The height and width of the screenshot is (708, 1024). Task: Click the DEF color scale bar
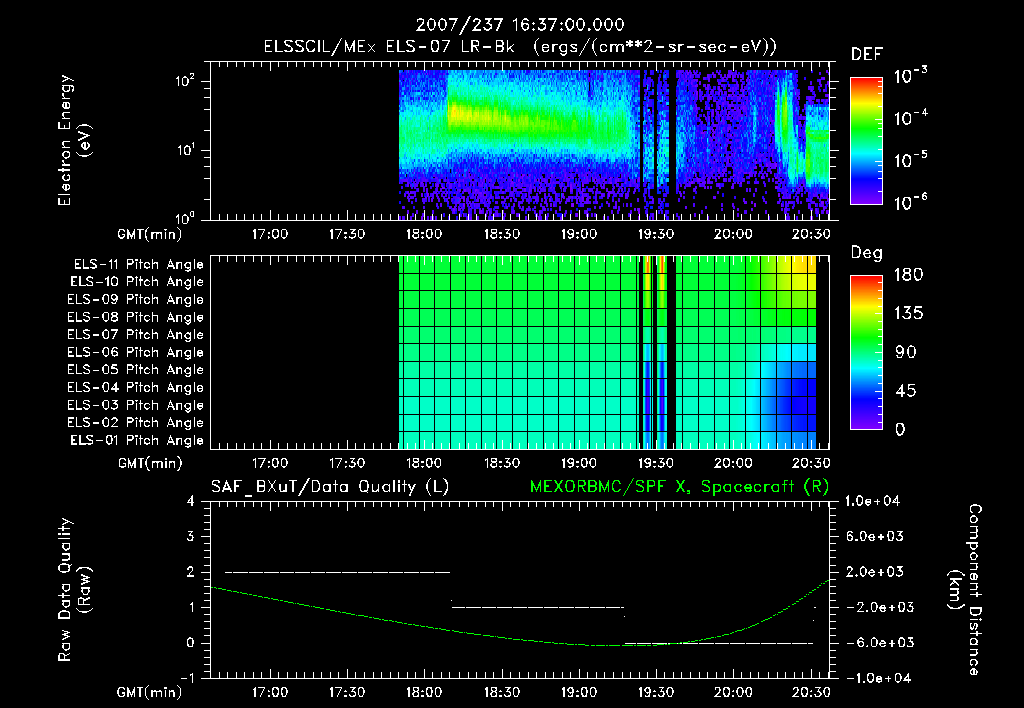[x=866, y=141]
